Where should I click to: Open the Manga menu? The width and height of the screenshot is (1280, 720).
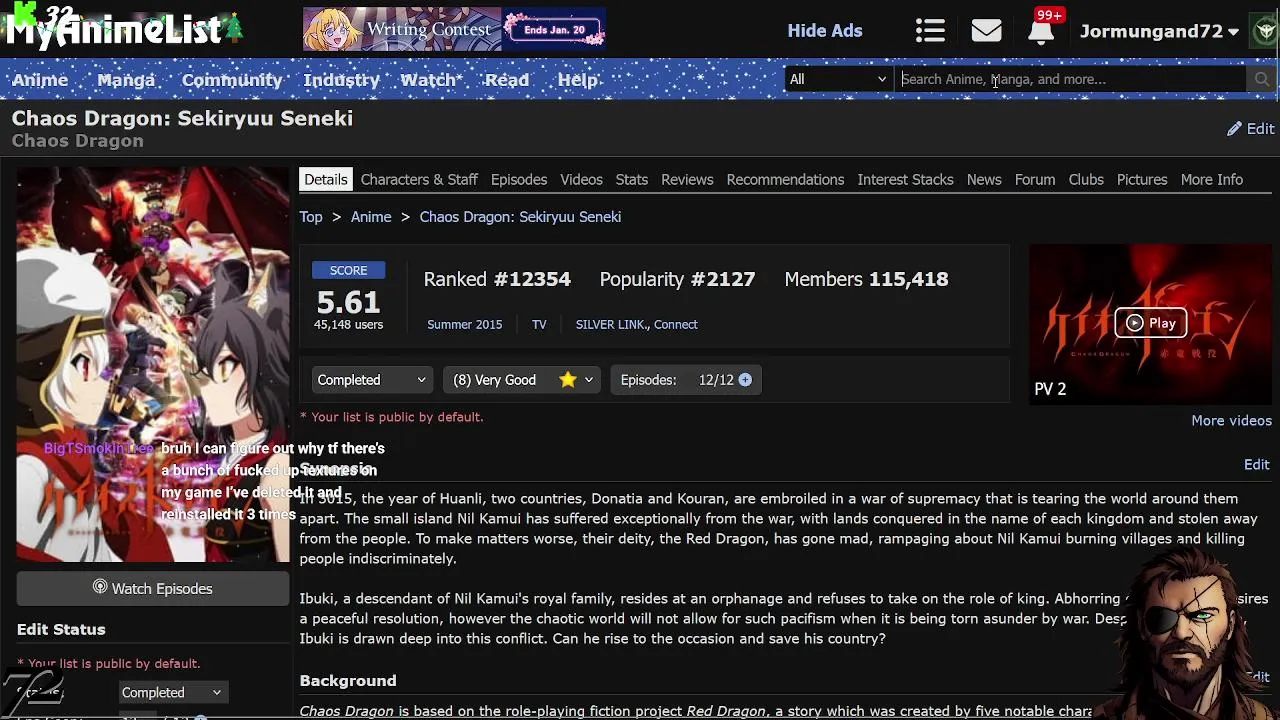click(x=126, y=80)
